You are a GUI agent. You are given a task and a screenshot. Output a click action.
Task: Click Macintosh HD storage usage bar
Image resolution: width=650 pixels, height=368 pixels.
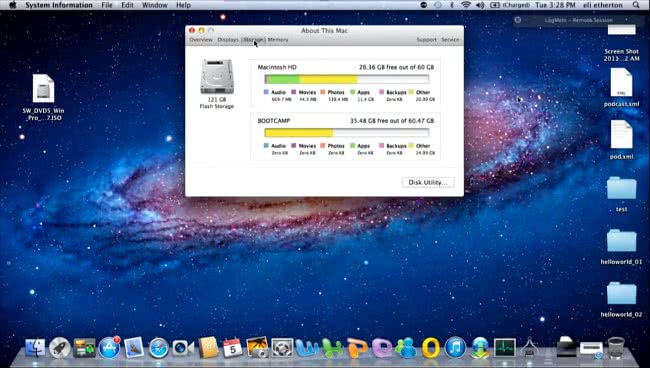pos(347,79)
